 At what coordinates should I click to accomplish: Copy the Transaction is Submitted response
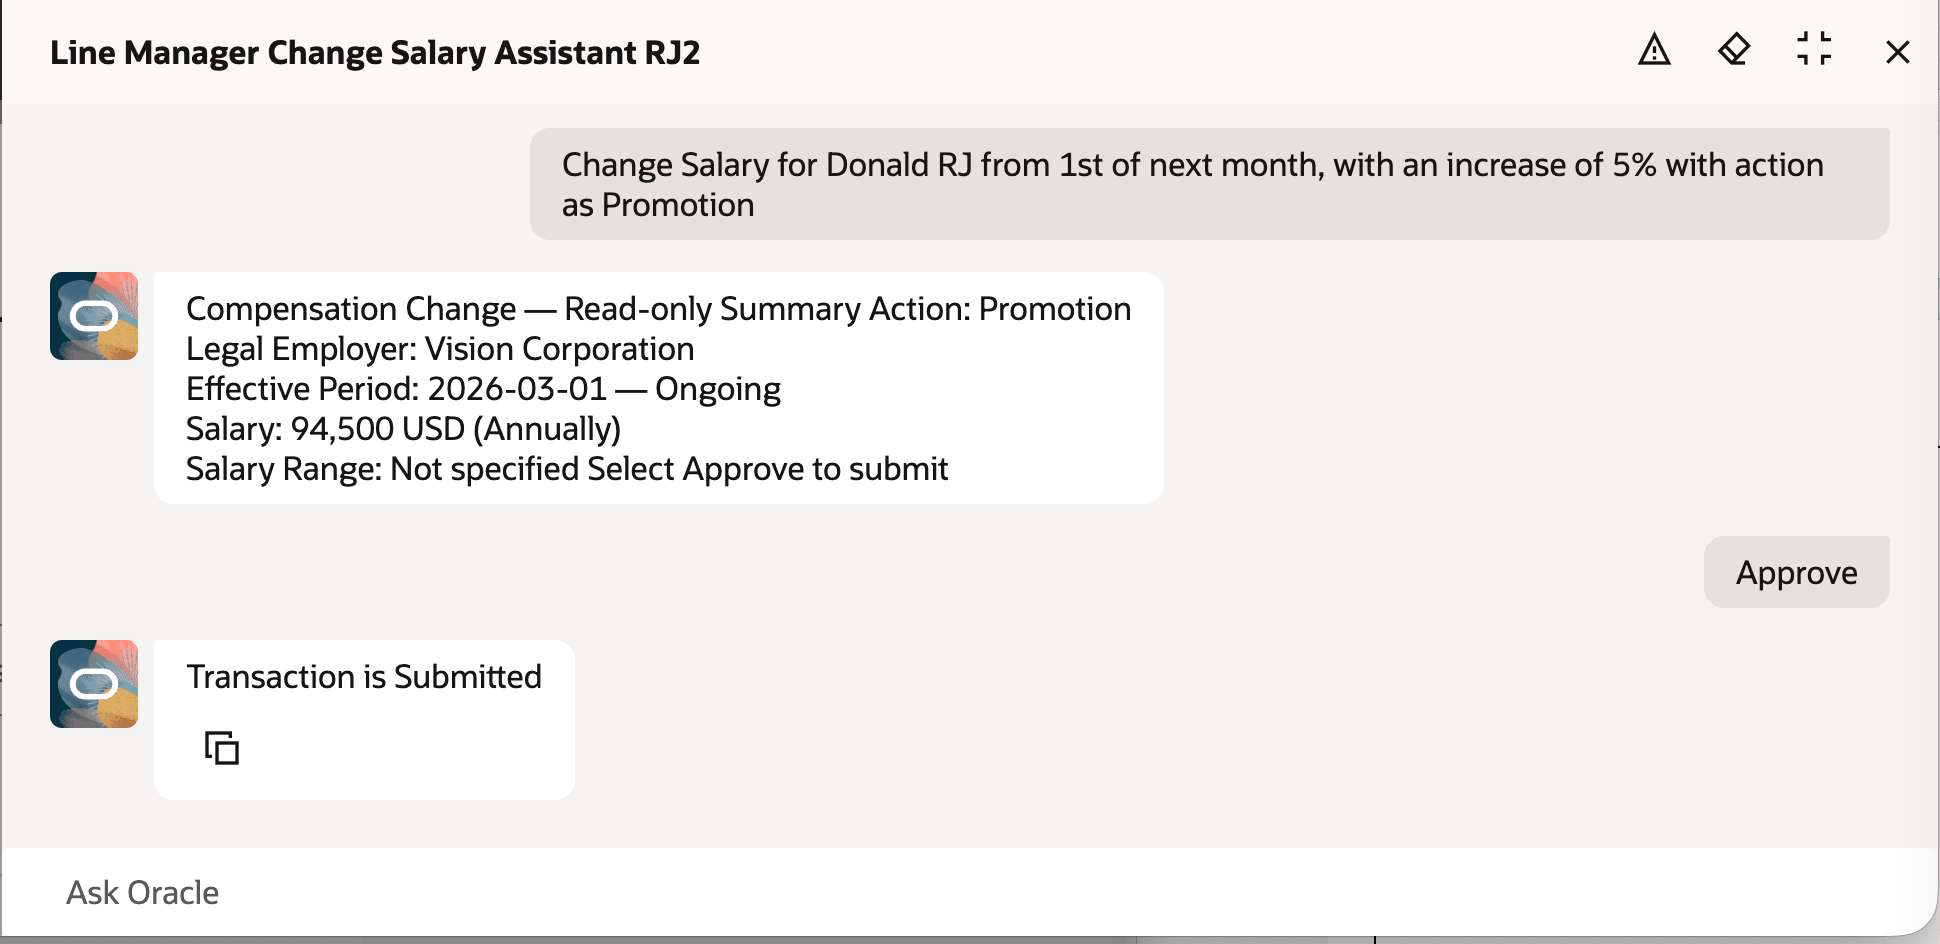pyautogui.click(x=222, y=747)
